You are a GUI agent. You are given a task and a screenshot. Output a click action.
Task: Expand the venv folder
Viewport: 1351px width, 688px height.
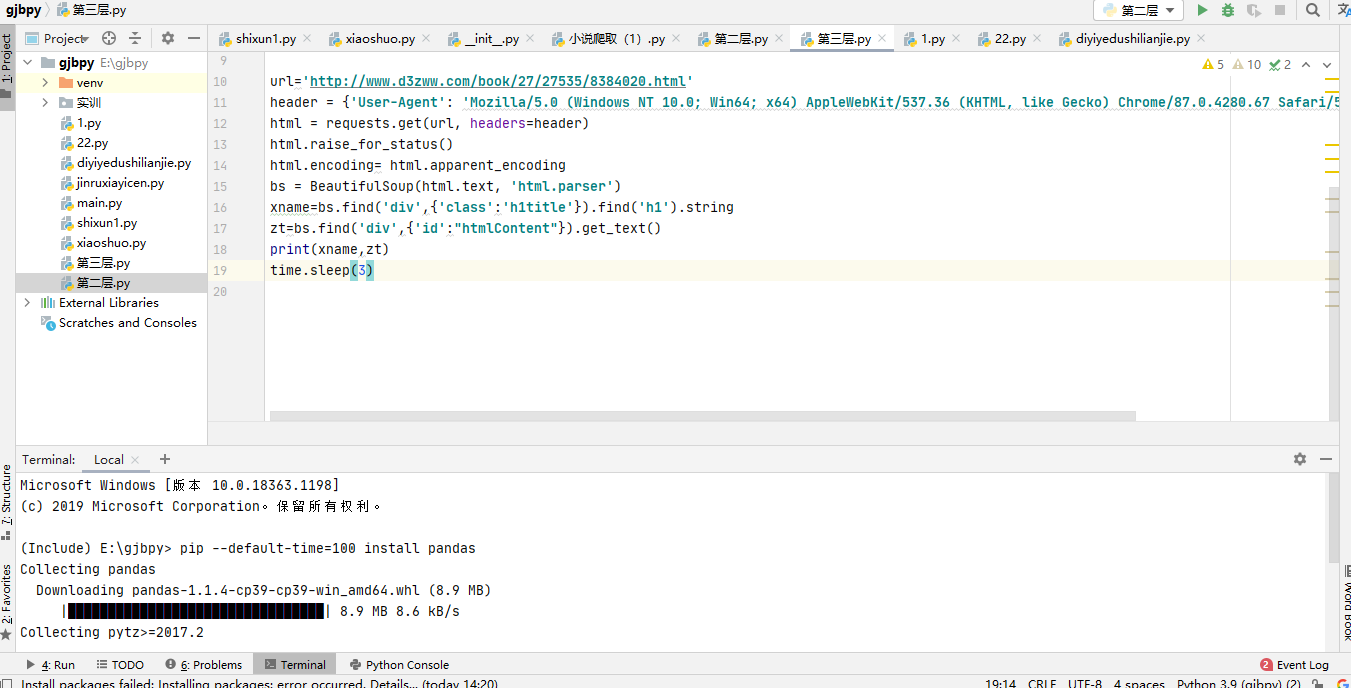coord(45,83)
